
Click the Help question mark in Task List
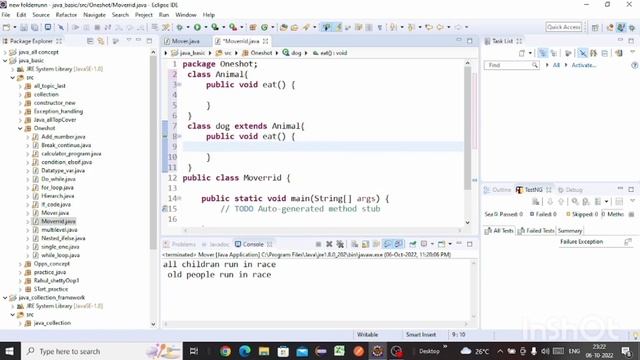point(634,65)
